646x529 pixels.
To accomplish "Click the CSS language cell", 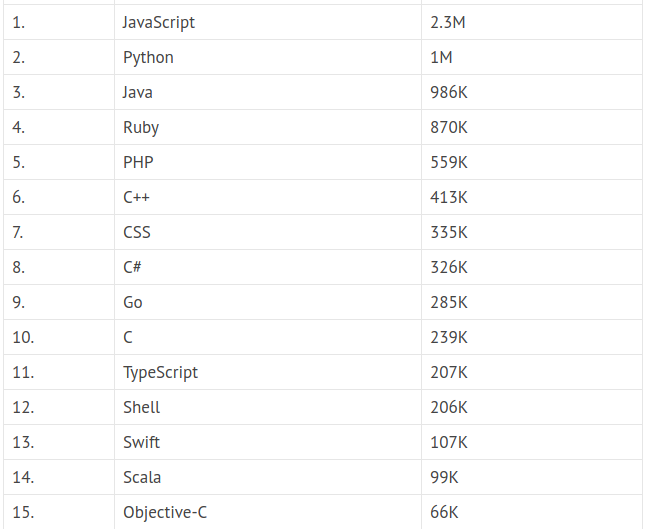I will [x=137, y=232].
